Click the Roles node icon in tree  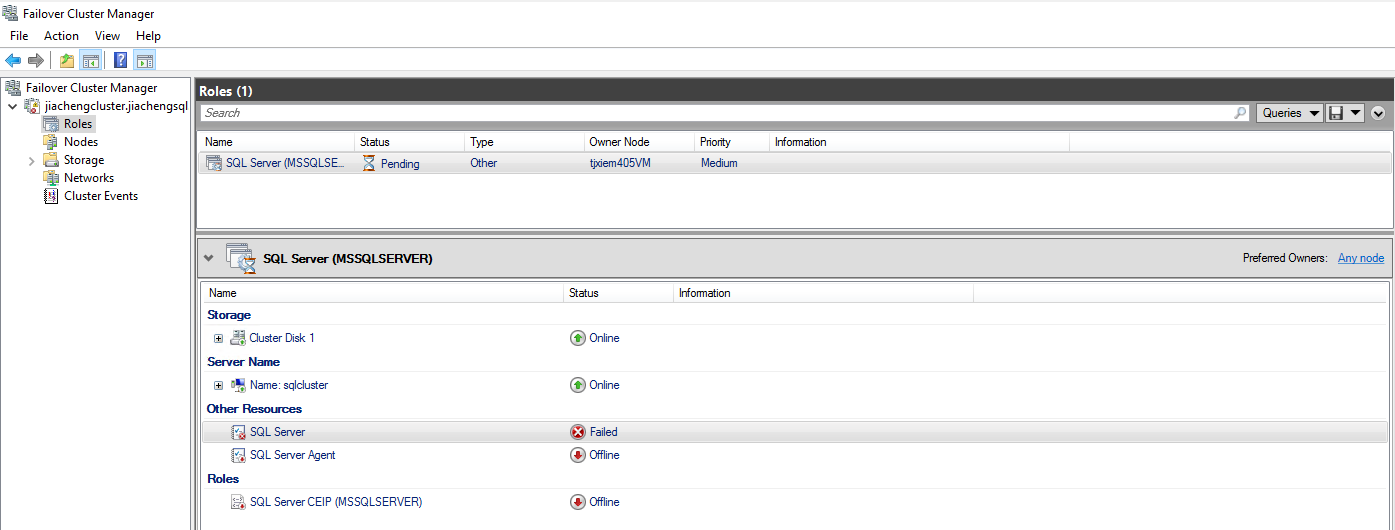[x=51, y=124]
